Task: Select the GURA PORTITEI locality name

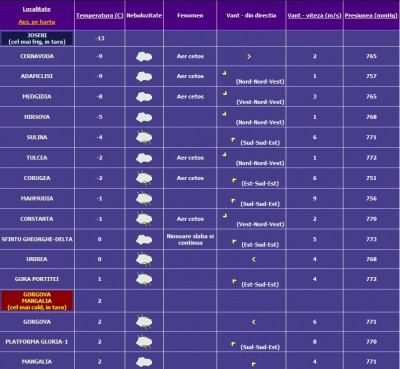Action: click(37, 279)
